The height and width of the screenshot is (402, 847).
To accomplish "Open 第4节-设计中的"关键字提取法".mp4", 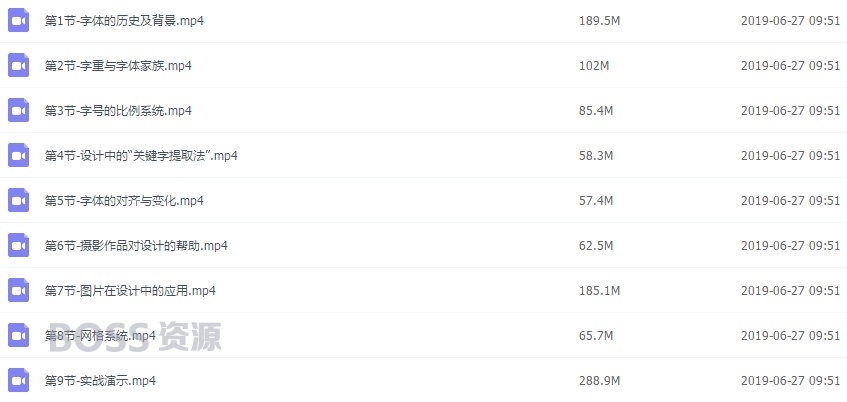I will point(141,156).
